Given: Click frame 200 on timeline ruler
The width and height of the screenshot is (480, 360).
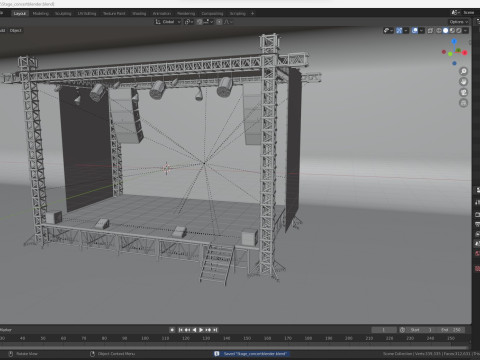Looking at the screenshot, I should click(x=349, y=338).
